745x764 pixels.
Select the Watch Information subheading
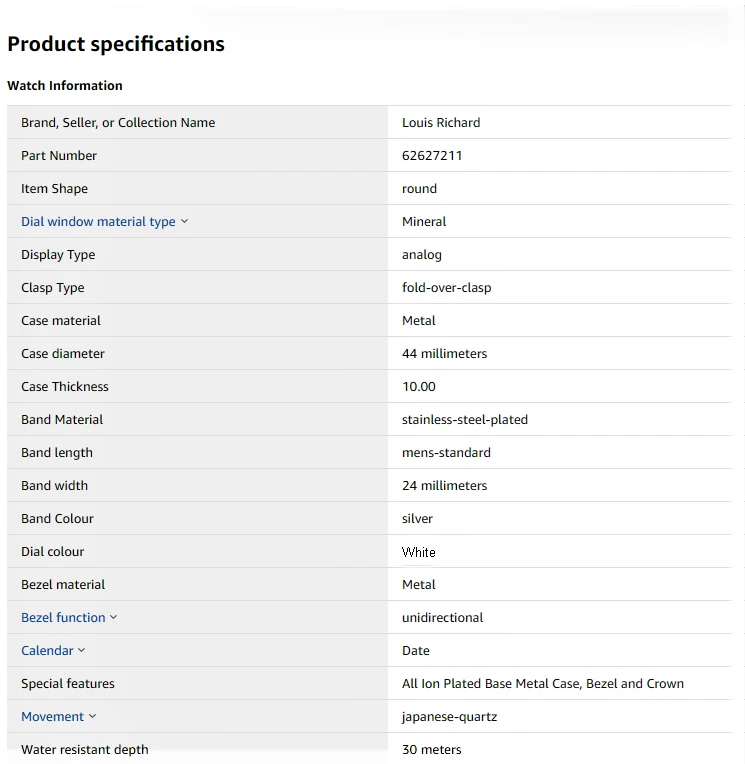click(65, 86)
